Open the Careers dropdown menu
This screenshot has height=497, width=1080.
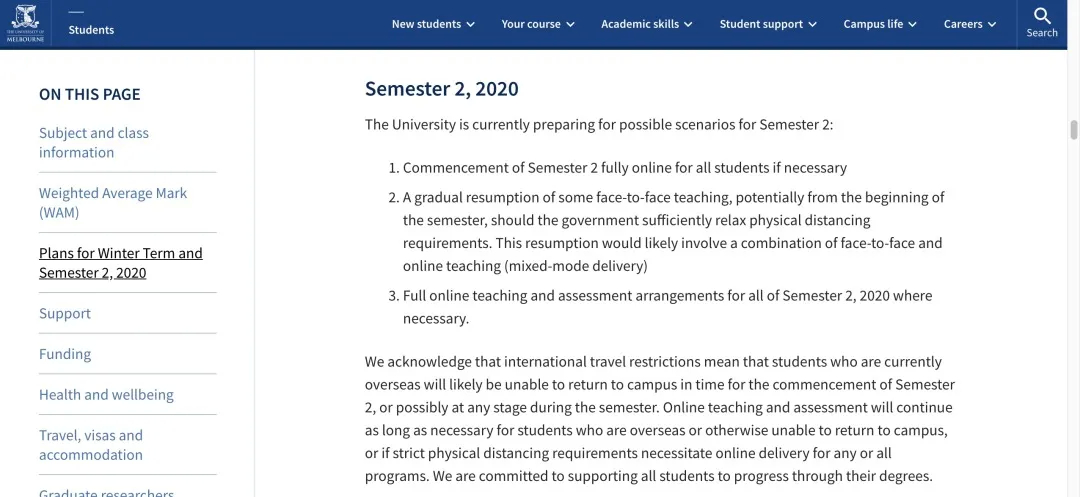970,24
